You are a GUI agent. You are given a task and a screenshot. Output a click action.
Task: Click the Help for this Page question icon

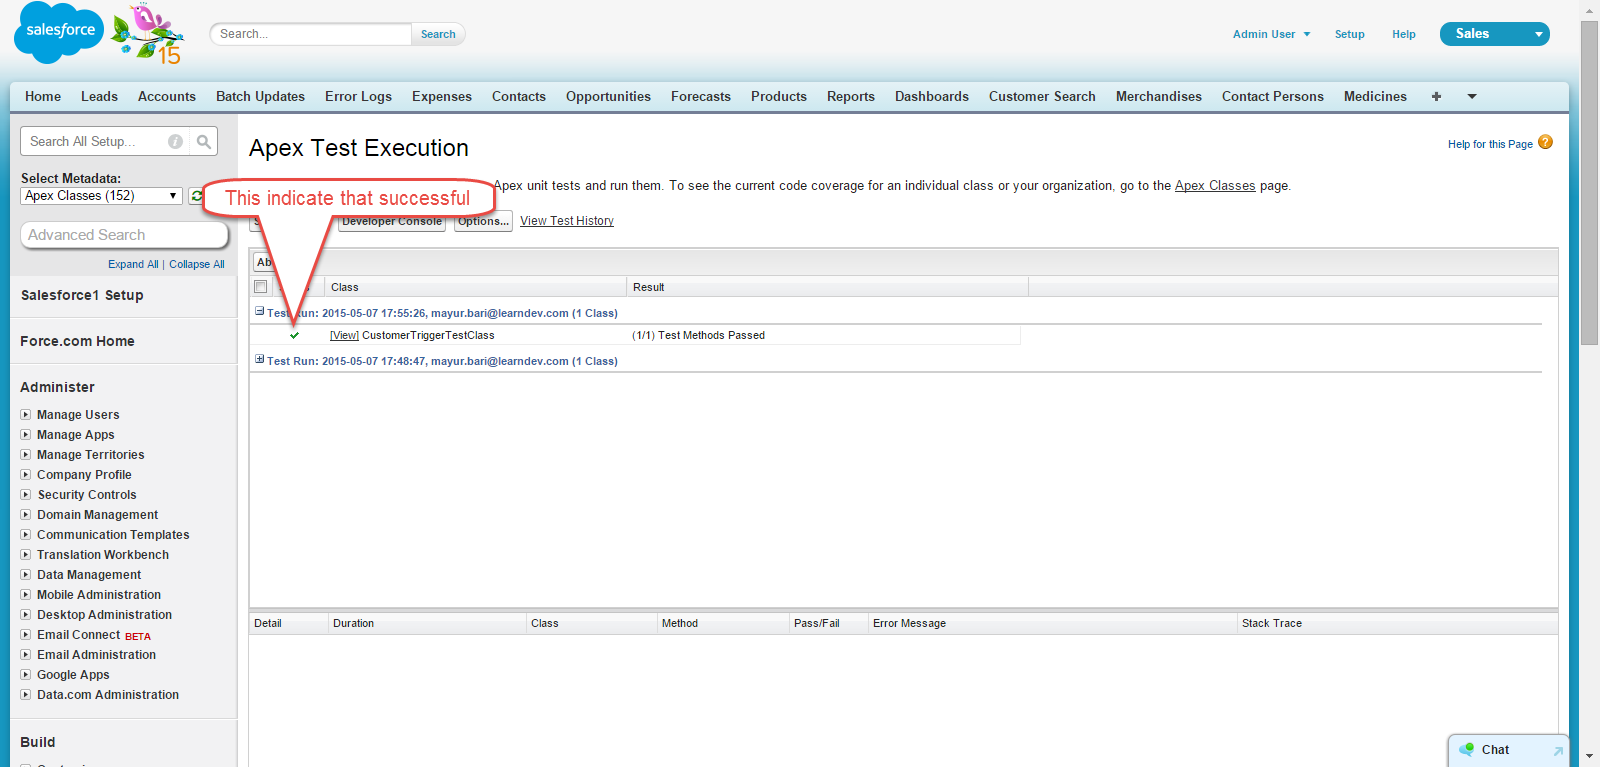[1545, 142]
